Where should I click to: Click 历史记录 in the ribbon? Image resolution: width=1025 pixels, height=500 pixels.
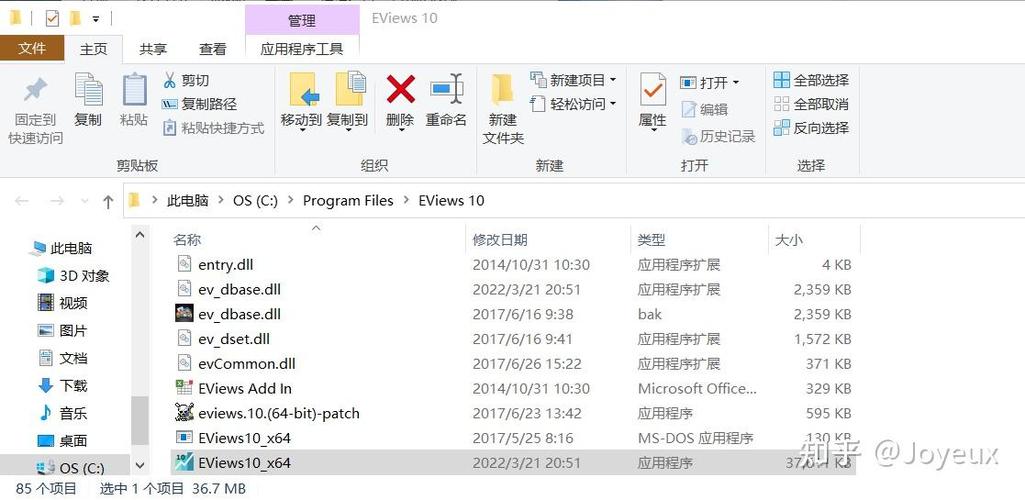click(718, 136)
